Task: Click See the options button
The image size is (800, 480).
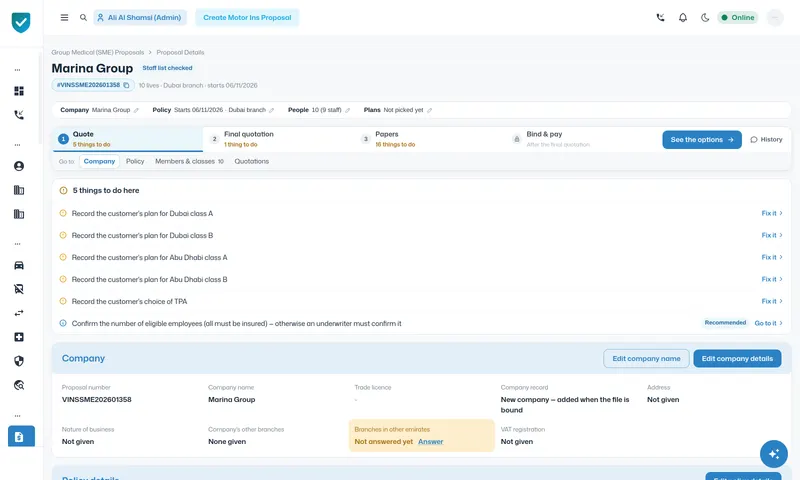Action: [x=702, y=140]
